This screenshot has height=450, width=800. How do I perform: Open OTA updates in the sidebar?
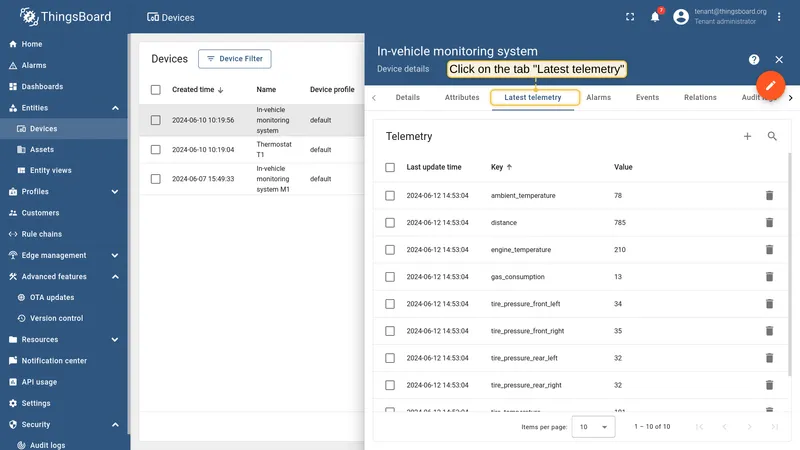tap(64, 297)
